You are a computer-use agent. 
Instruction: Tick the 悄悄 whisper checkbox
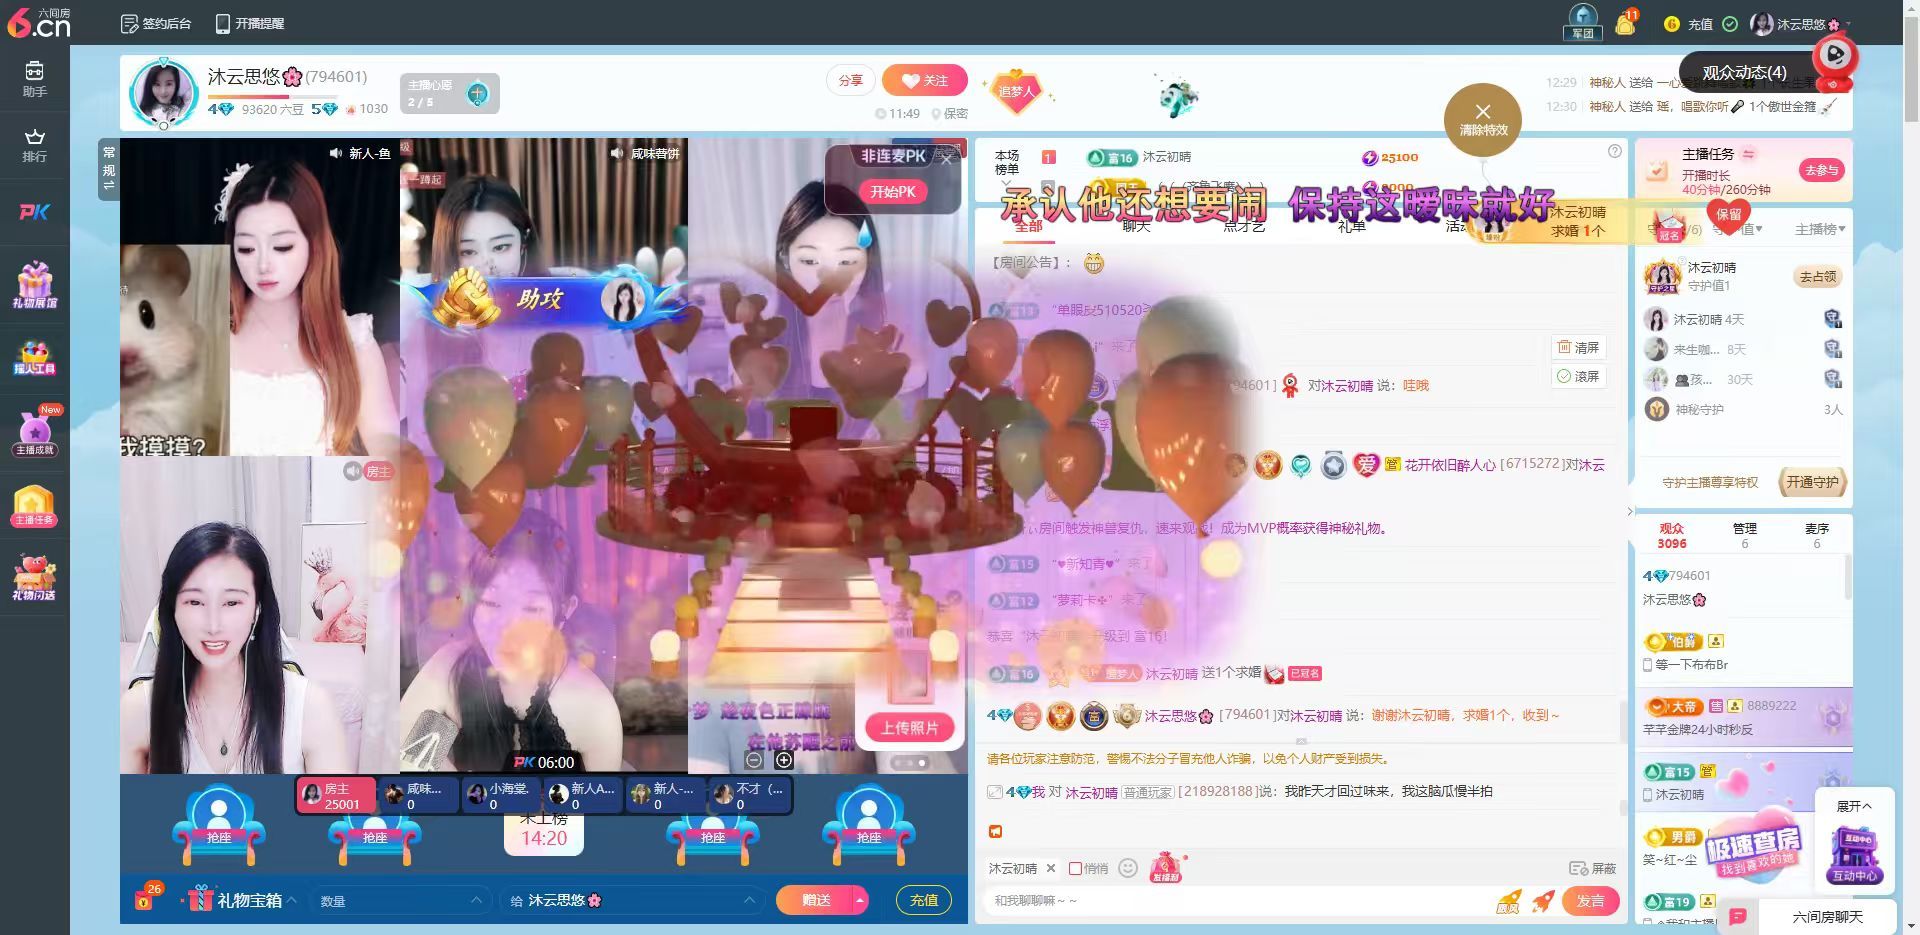(1076, 868)
